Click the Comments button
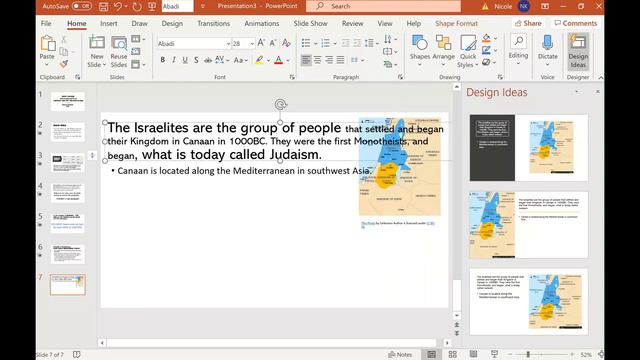 coord(576,23)
